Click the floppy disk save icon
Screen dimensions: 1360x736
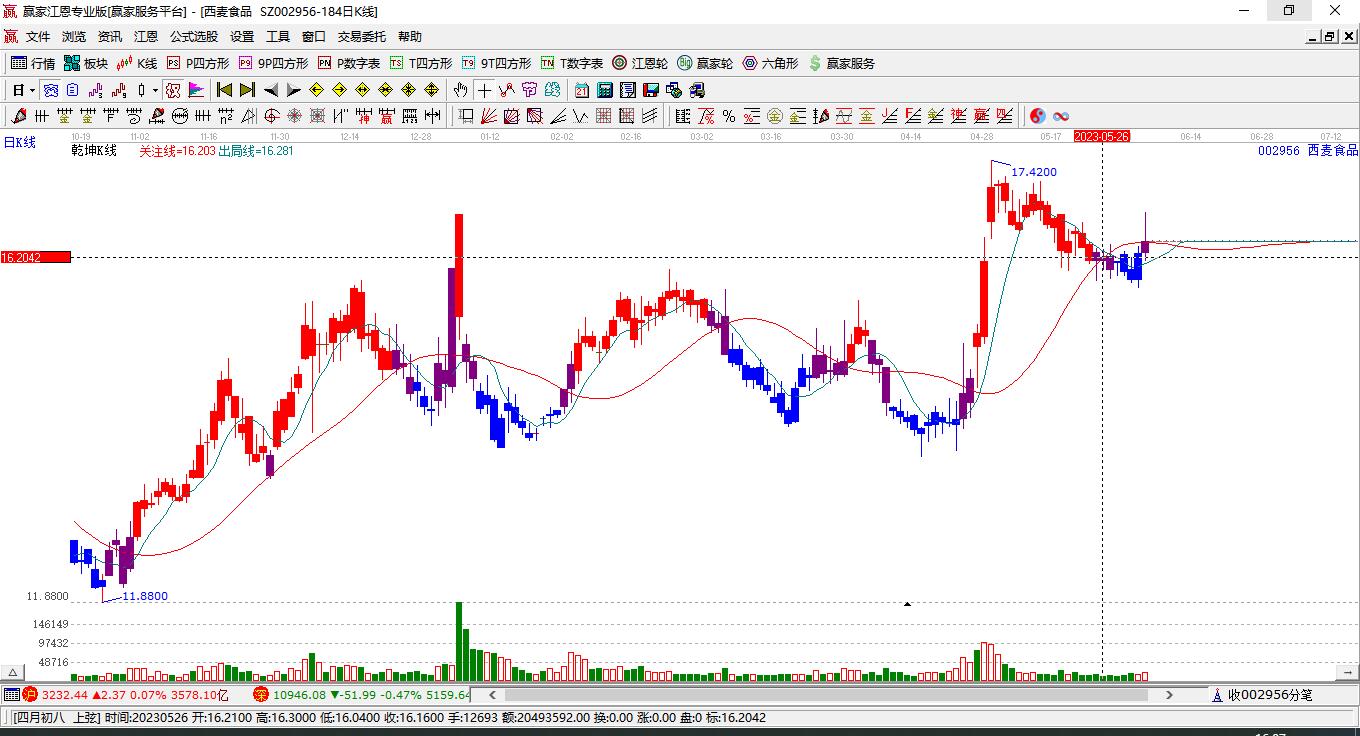(x=650, y=90)
